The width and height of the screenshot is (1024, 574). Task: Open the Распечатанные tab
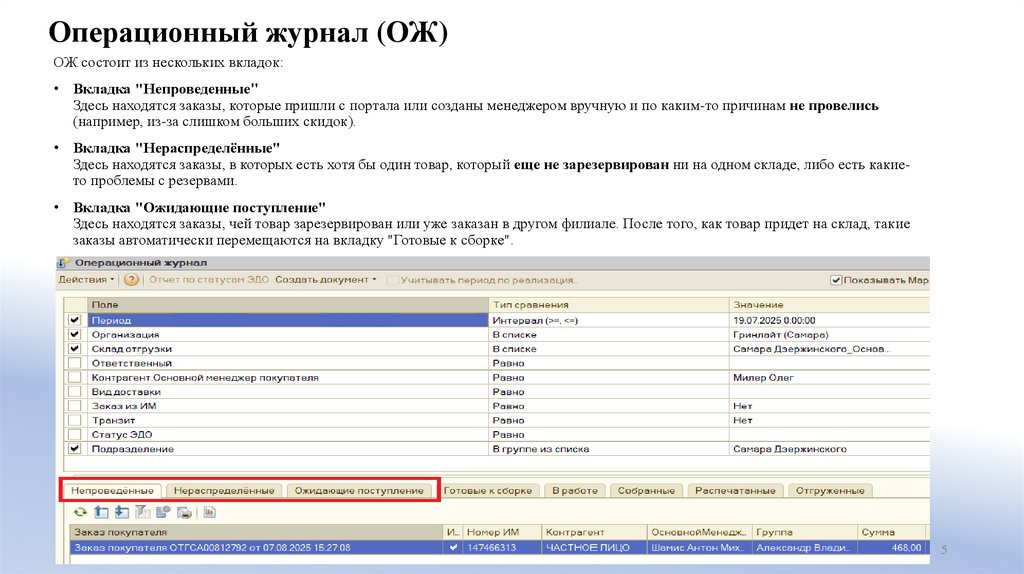coord(735,490)
